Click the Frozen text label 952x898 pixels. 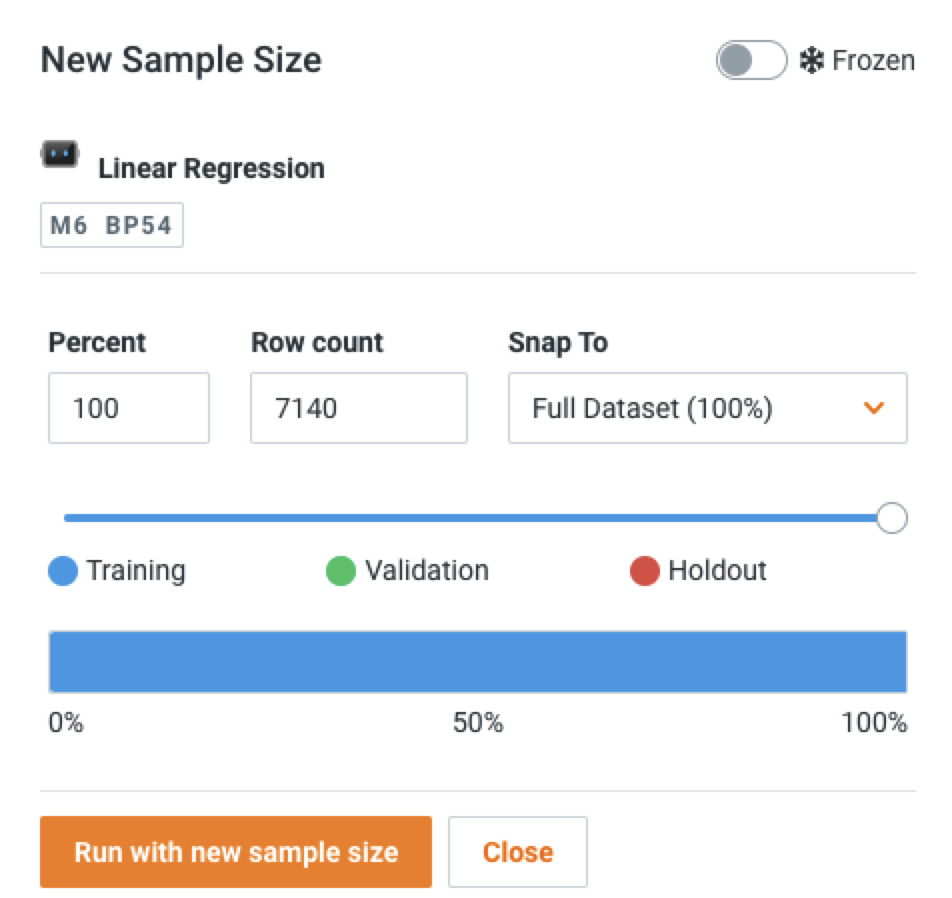pyautogui.click(x=873, y=61)
